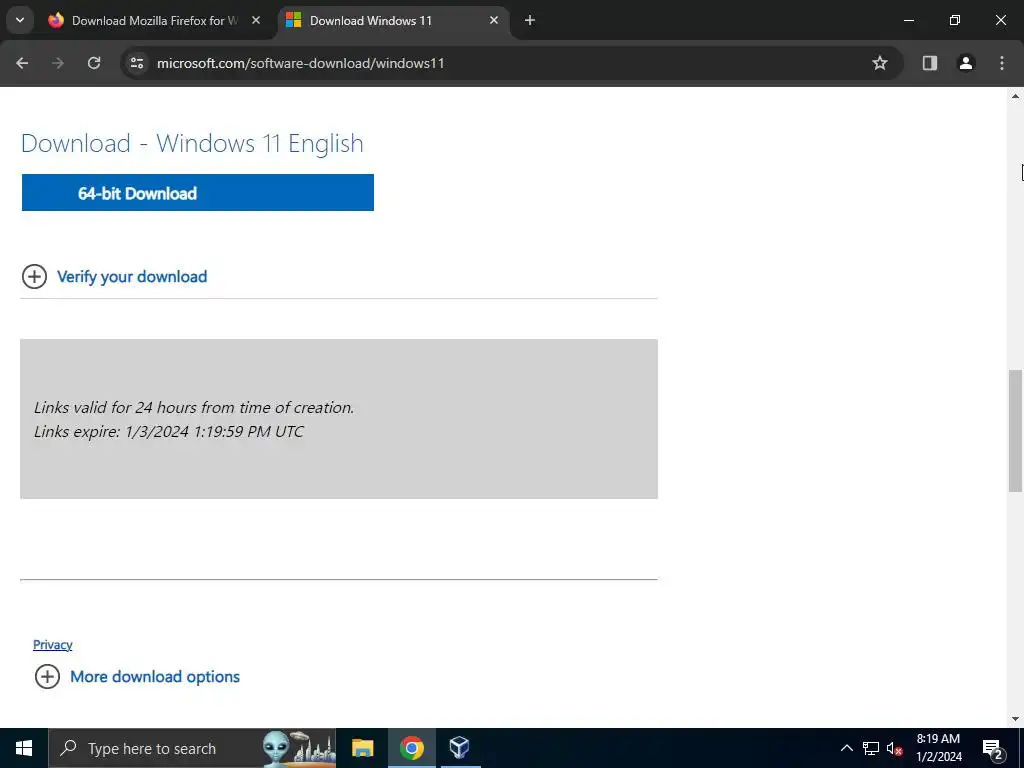1024x768 pixels.
Task: Click the scrollbar up arrow
Action: click(1015, 96)
